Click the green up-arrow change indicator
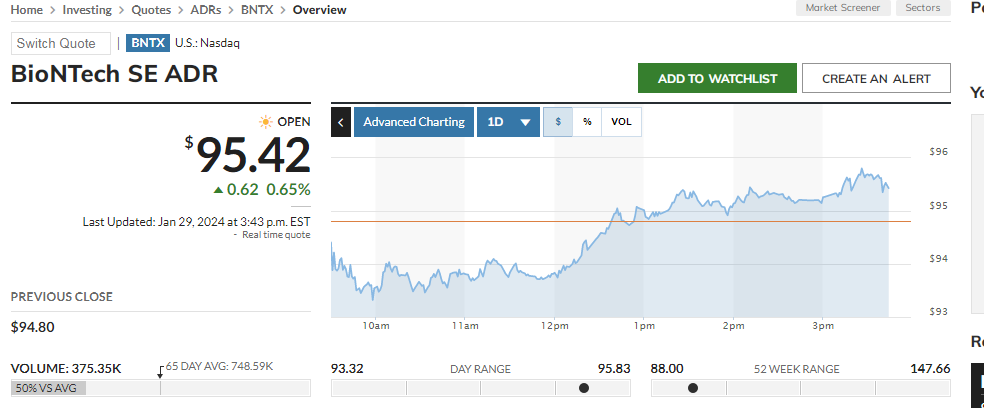 [218, 189]
